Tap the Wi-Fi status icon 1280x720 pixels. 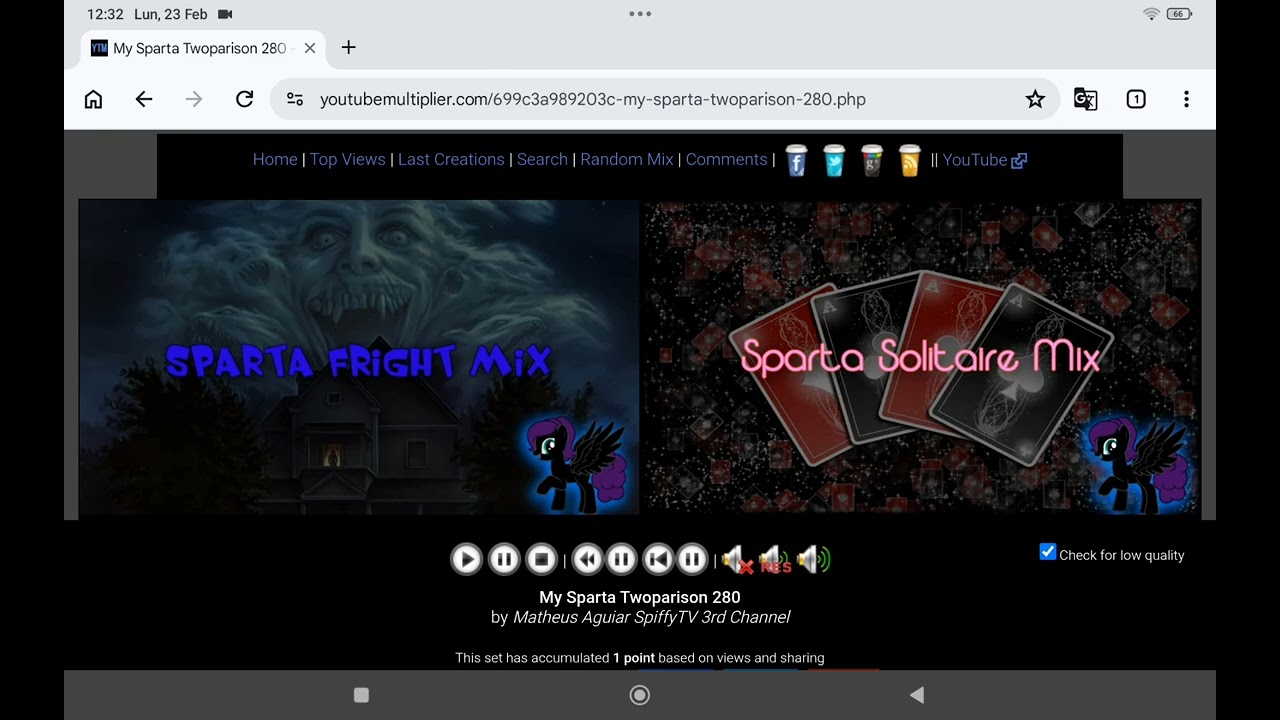(x=1151, y=14)
